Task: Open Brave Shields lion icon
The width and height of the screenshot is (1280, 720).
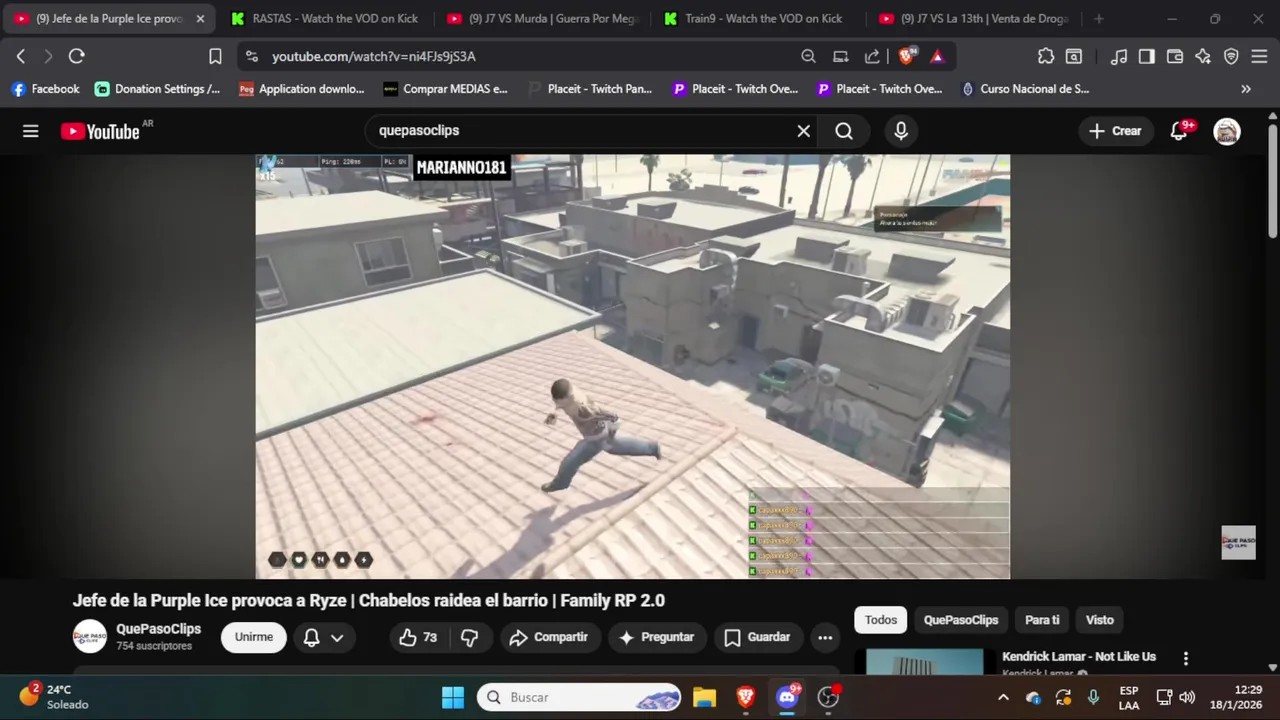Action: click(907, 56)
